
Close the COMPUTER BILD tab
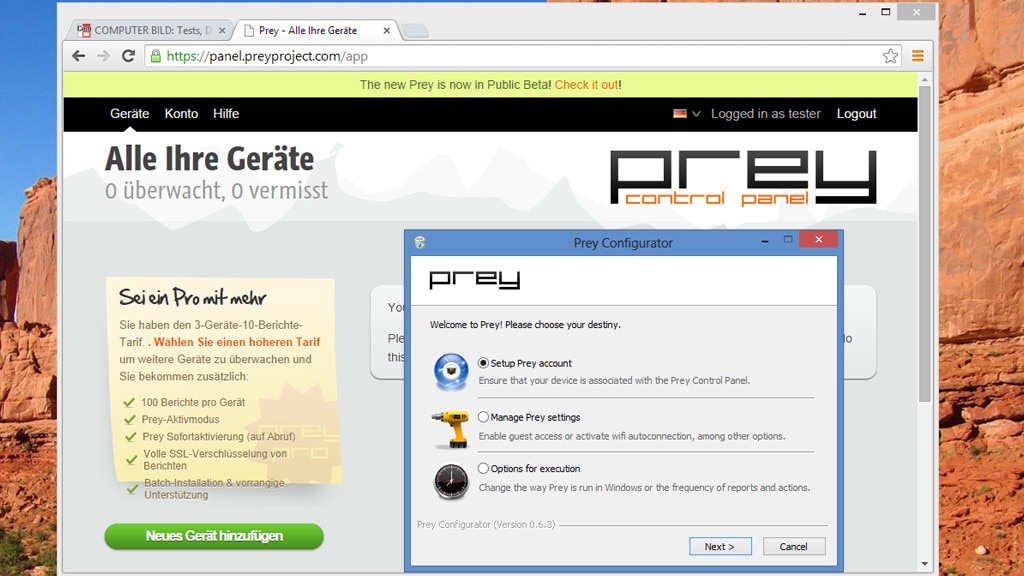pos(222,31)
